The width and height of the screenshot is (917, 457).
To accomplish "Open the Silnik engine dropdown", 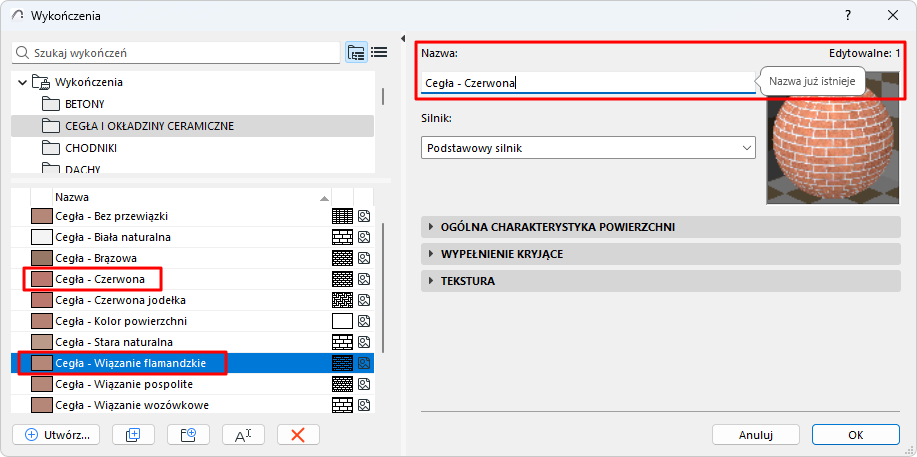I will pos(587,148).
